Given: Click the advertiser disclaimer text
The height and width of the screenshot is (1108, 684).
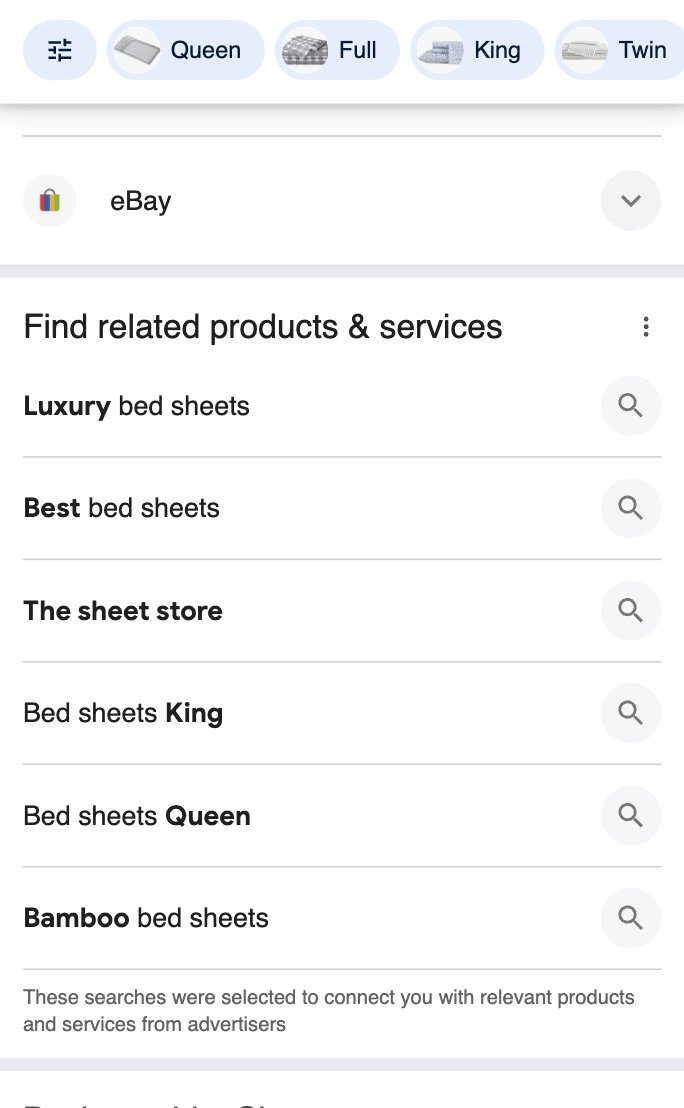Looking at the screenshot, I should coord(330,1010).
